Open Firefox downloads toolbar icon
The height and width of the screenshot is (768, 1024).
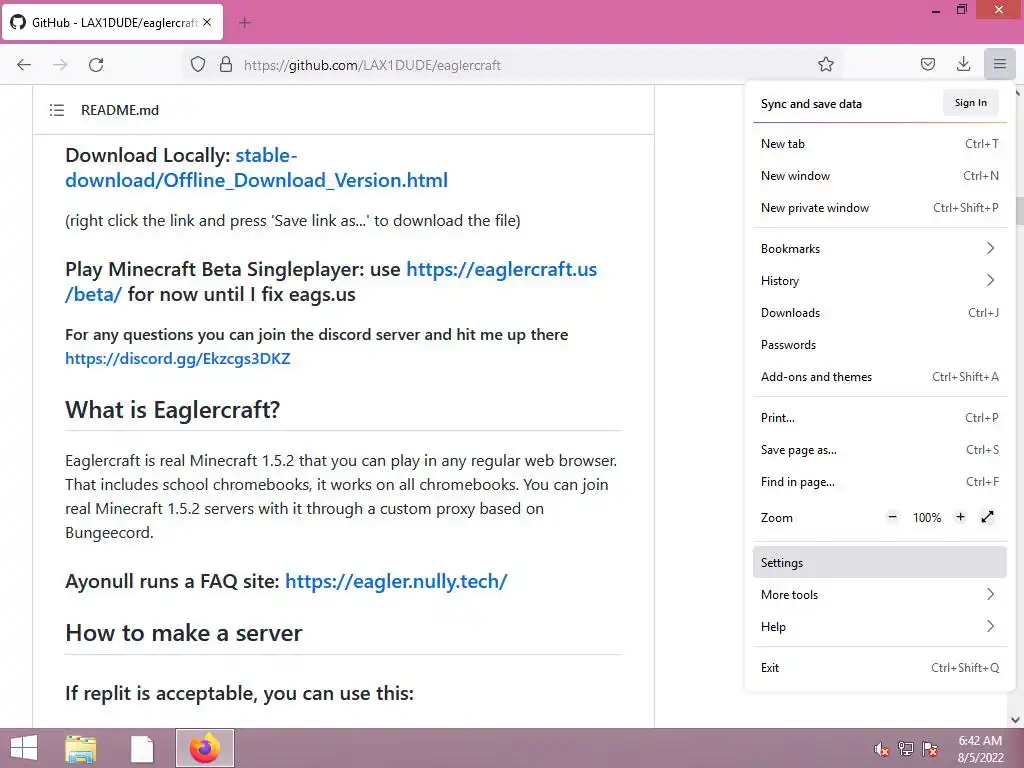coord(963,64)
